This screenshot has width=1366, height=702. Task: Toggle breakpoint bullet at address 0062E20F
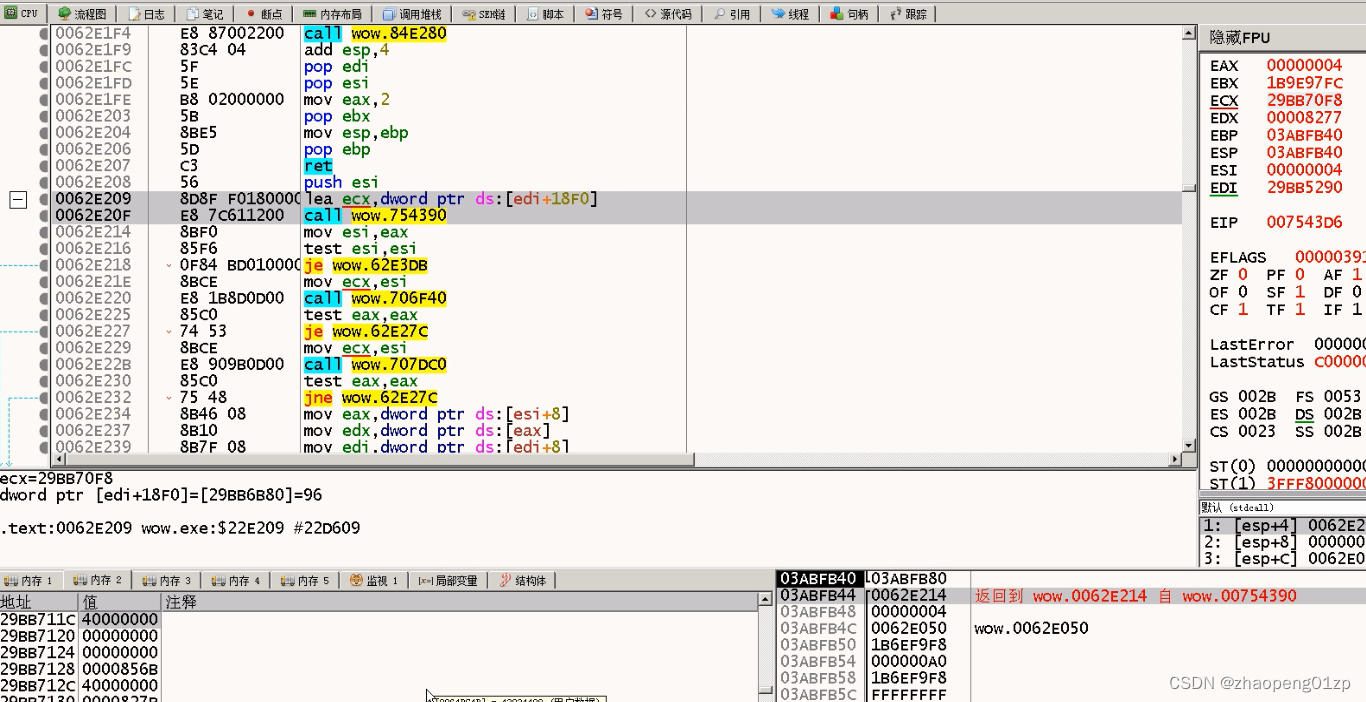pos(44,215)
